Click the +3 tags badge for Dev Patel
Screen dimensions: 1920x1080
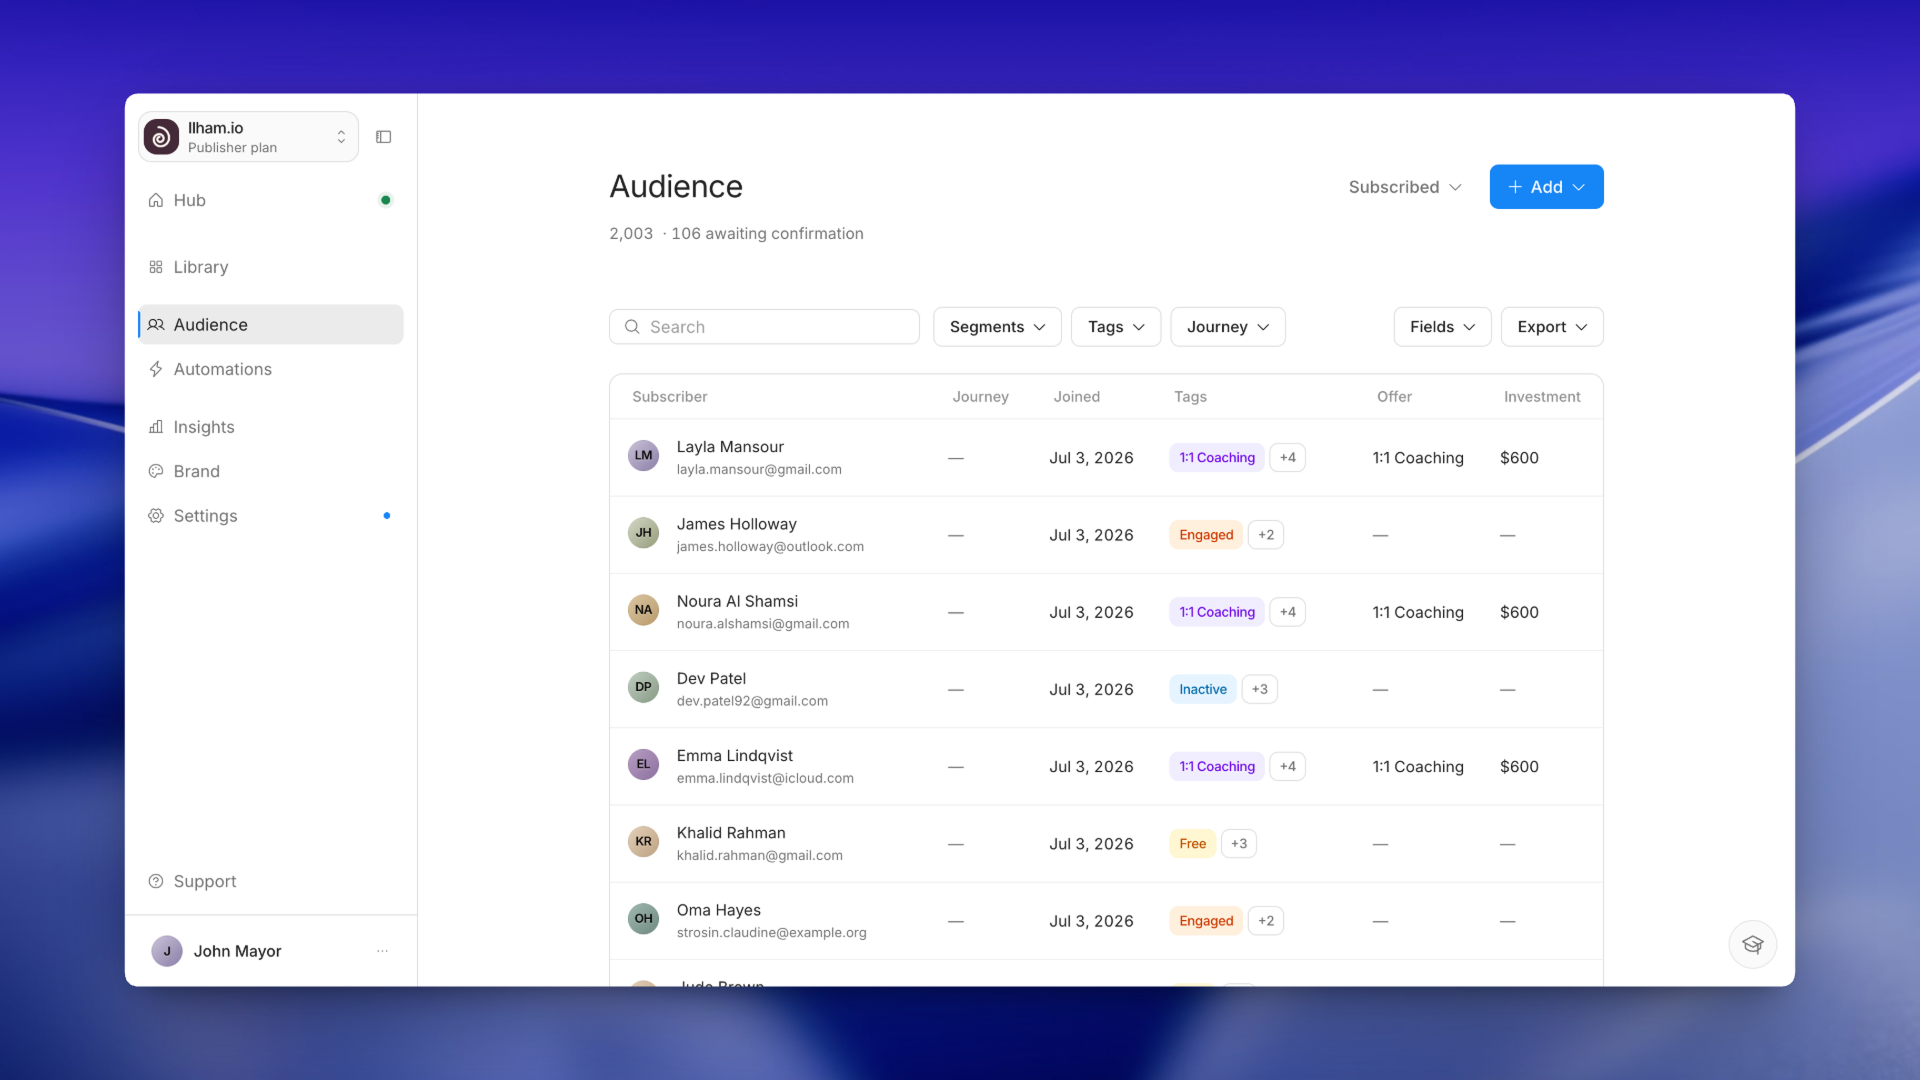(1259, 689)
